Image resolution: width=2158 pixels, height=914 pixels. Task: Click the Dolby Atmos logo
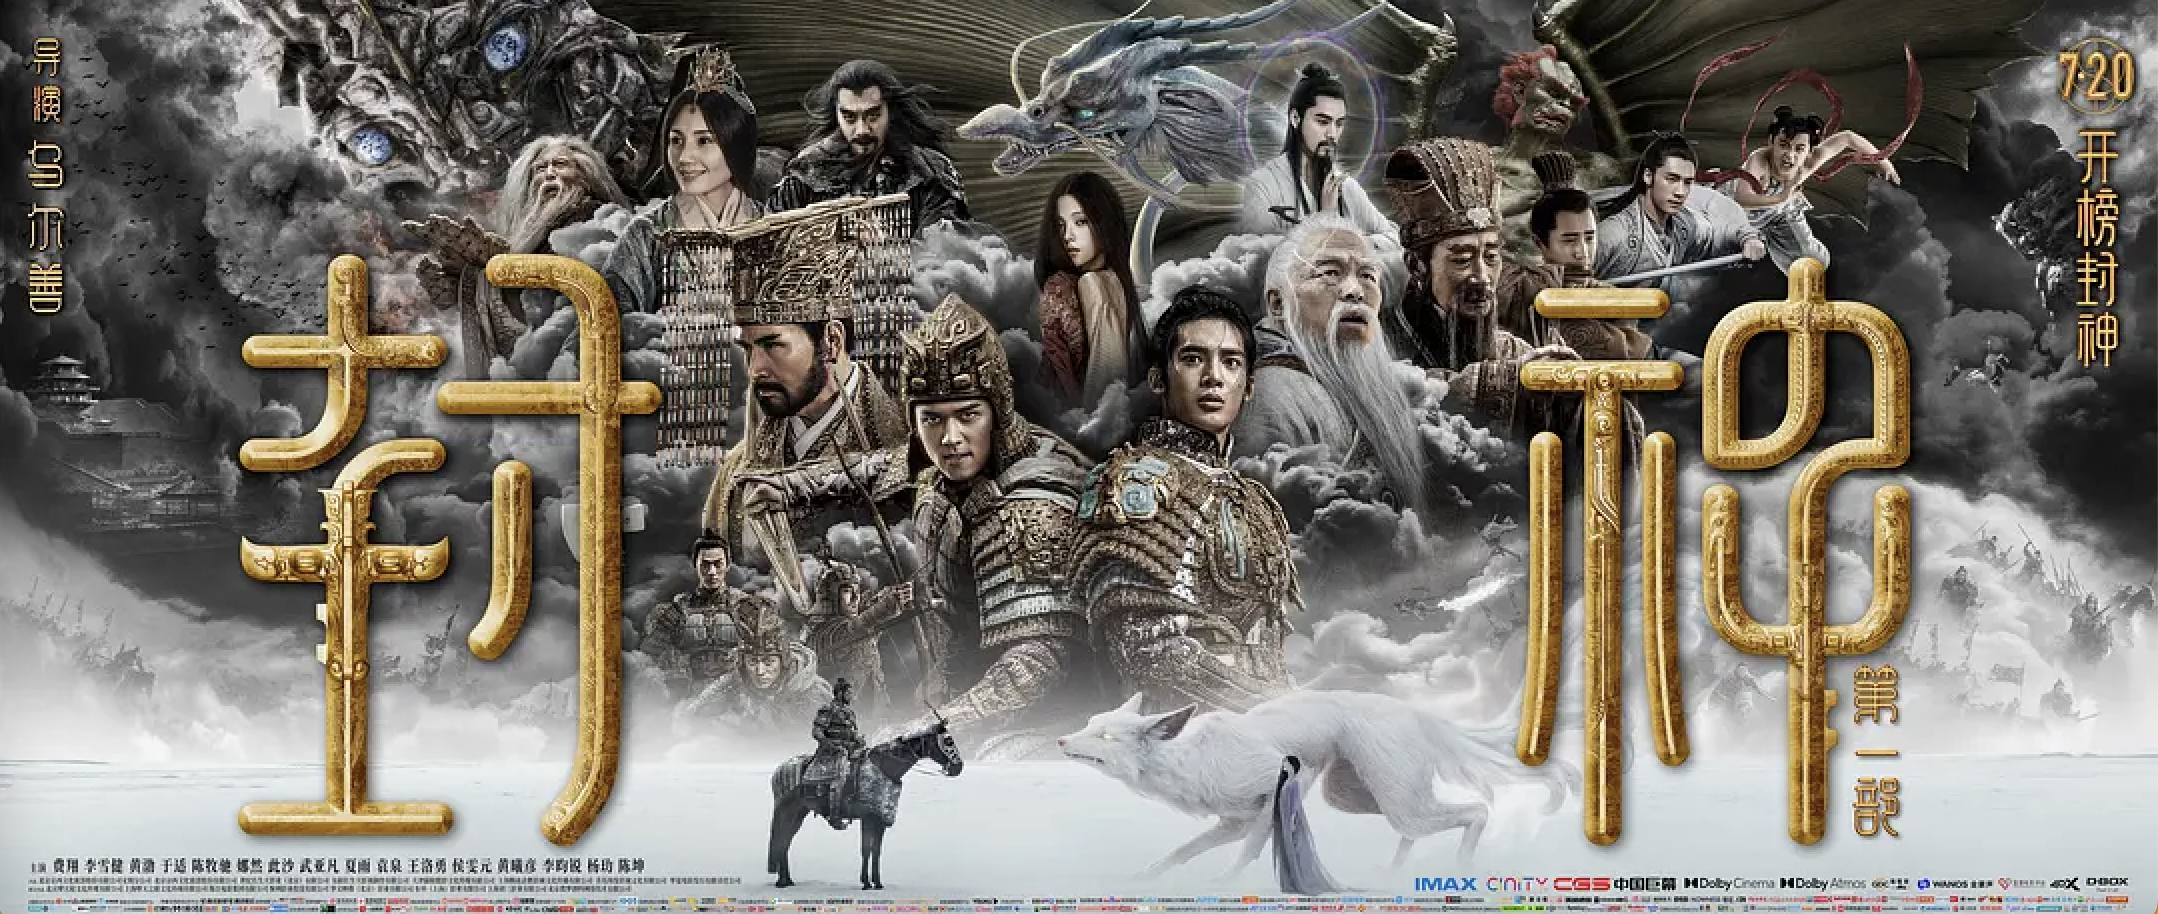1823,884
